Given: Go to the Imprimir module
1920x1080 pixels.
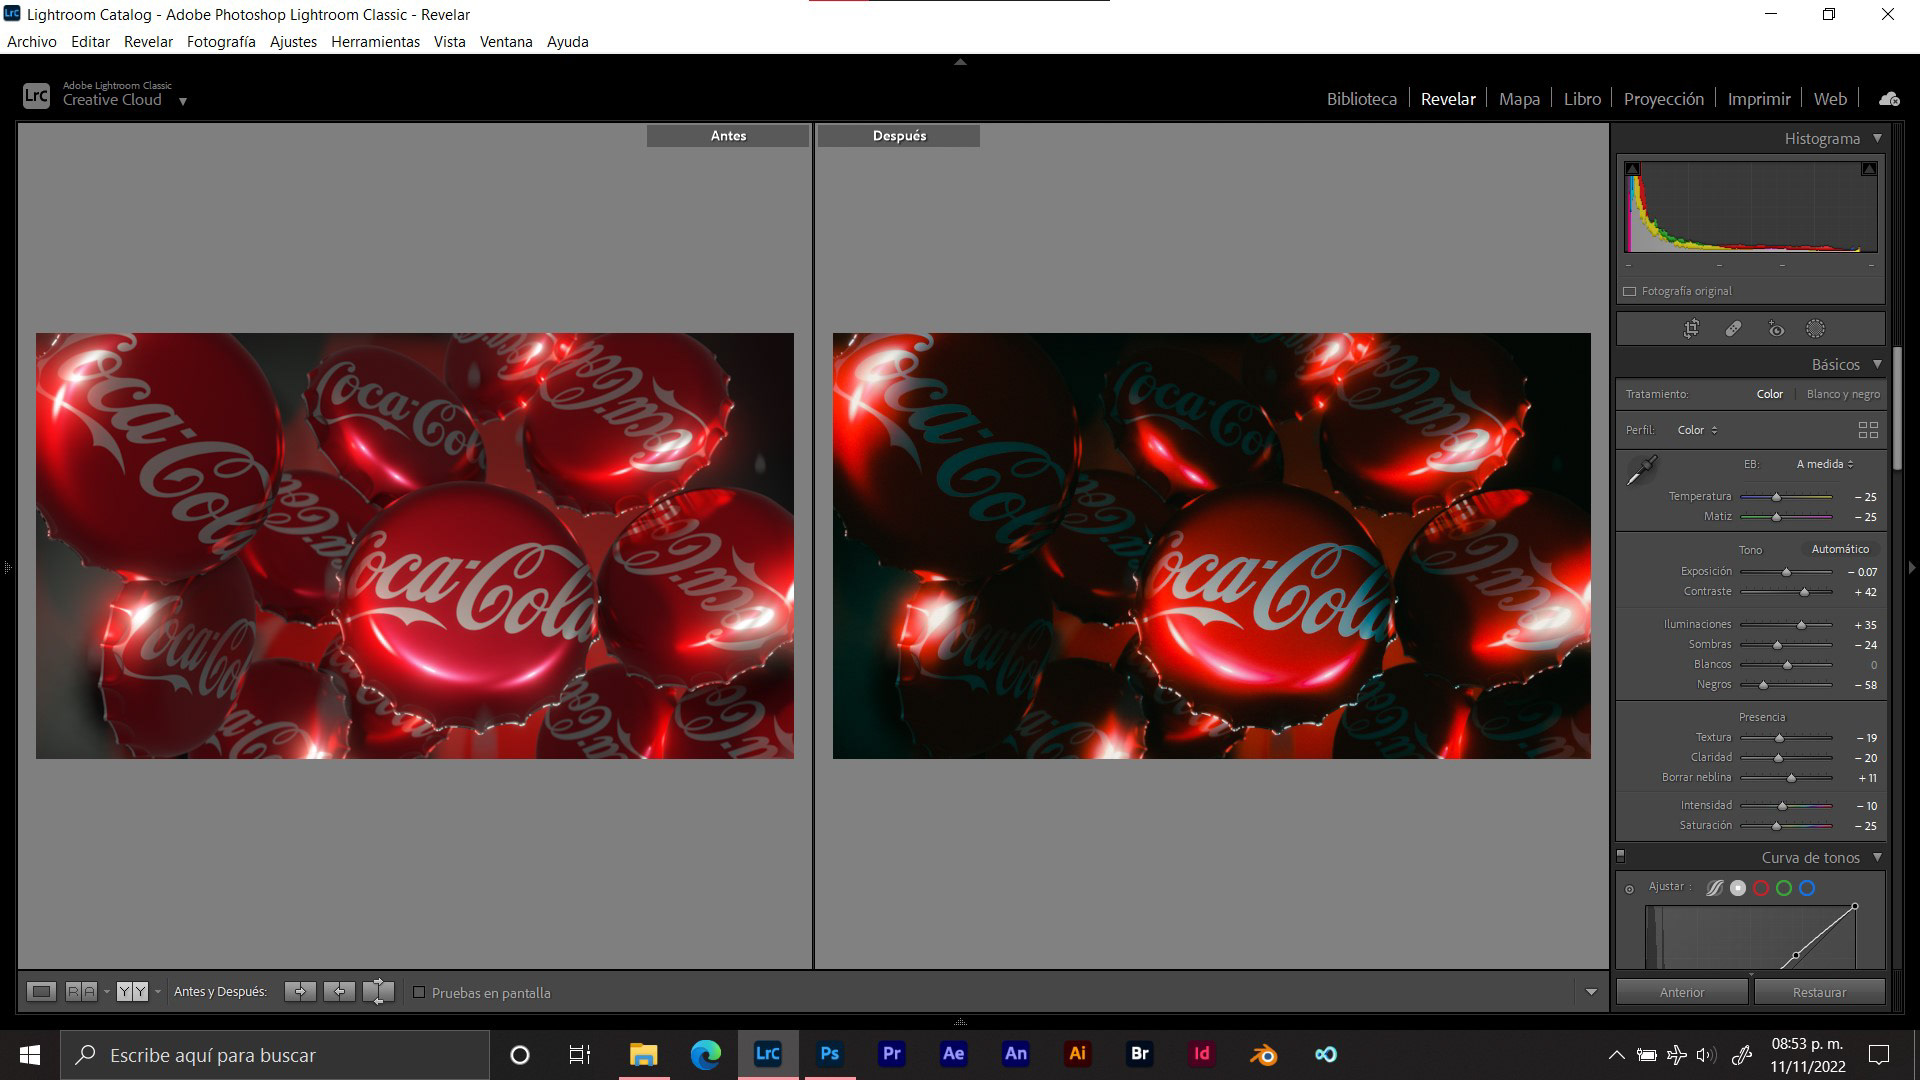Looking at the screenshot, I should coord(1758,99).
